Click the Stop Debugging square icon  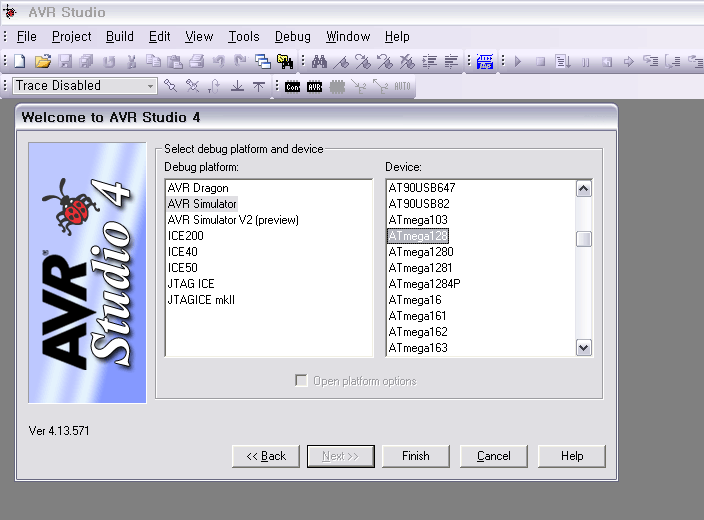click(x=541, y=62)
